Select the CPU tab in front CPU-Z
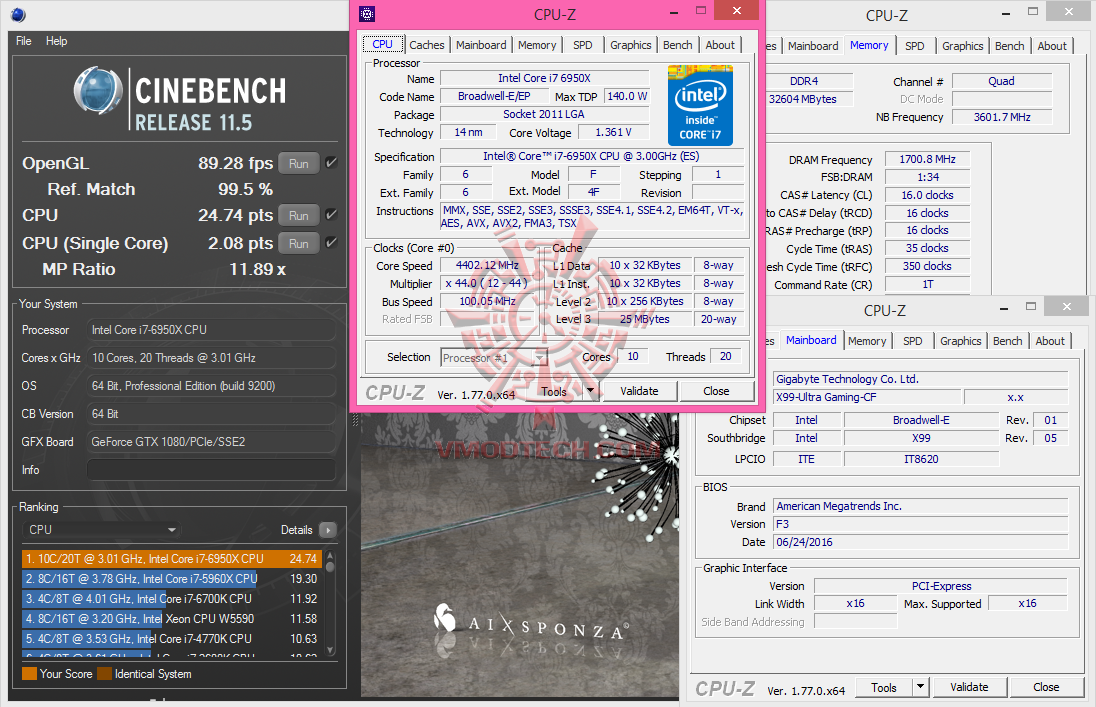This screenshot has height=707, width=1096. pos(382,44)
